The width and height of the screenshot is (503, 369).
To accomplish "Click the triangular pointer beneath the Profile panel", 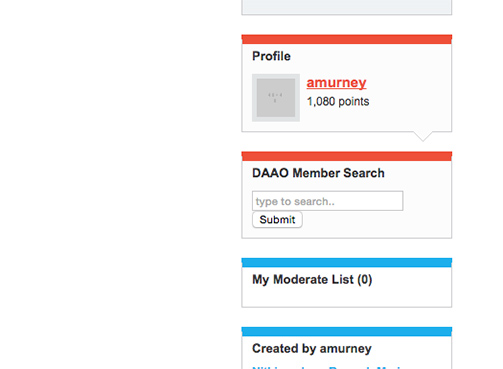I will pos(423,136).
